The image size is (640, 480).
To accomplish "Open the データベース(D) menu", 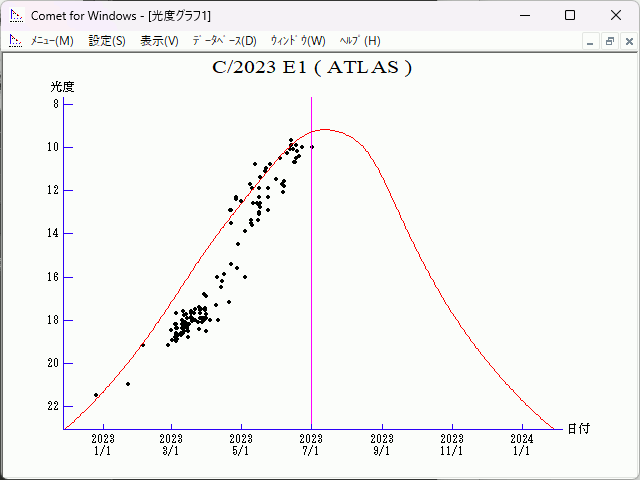I will [x=224, y=41].
